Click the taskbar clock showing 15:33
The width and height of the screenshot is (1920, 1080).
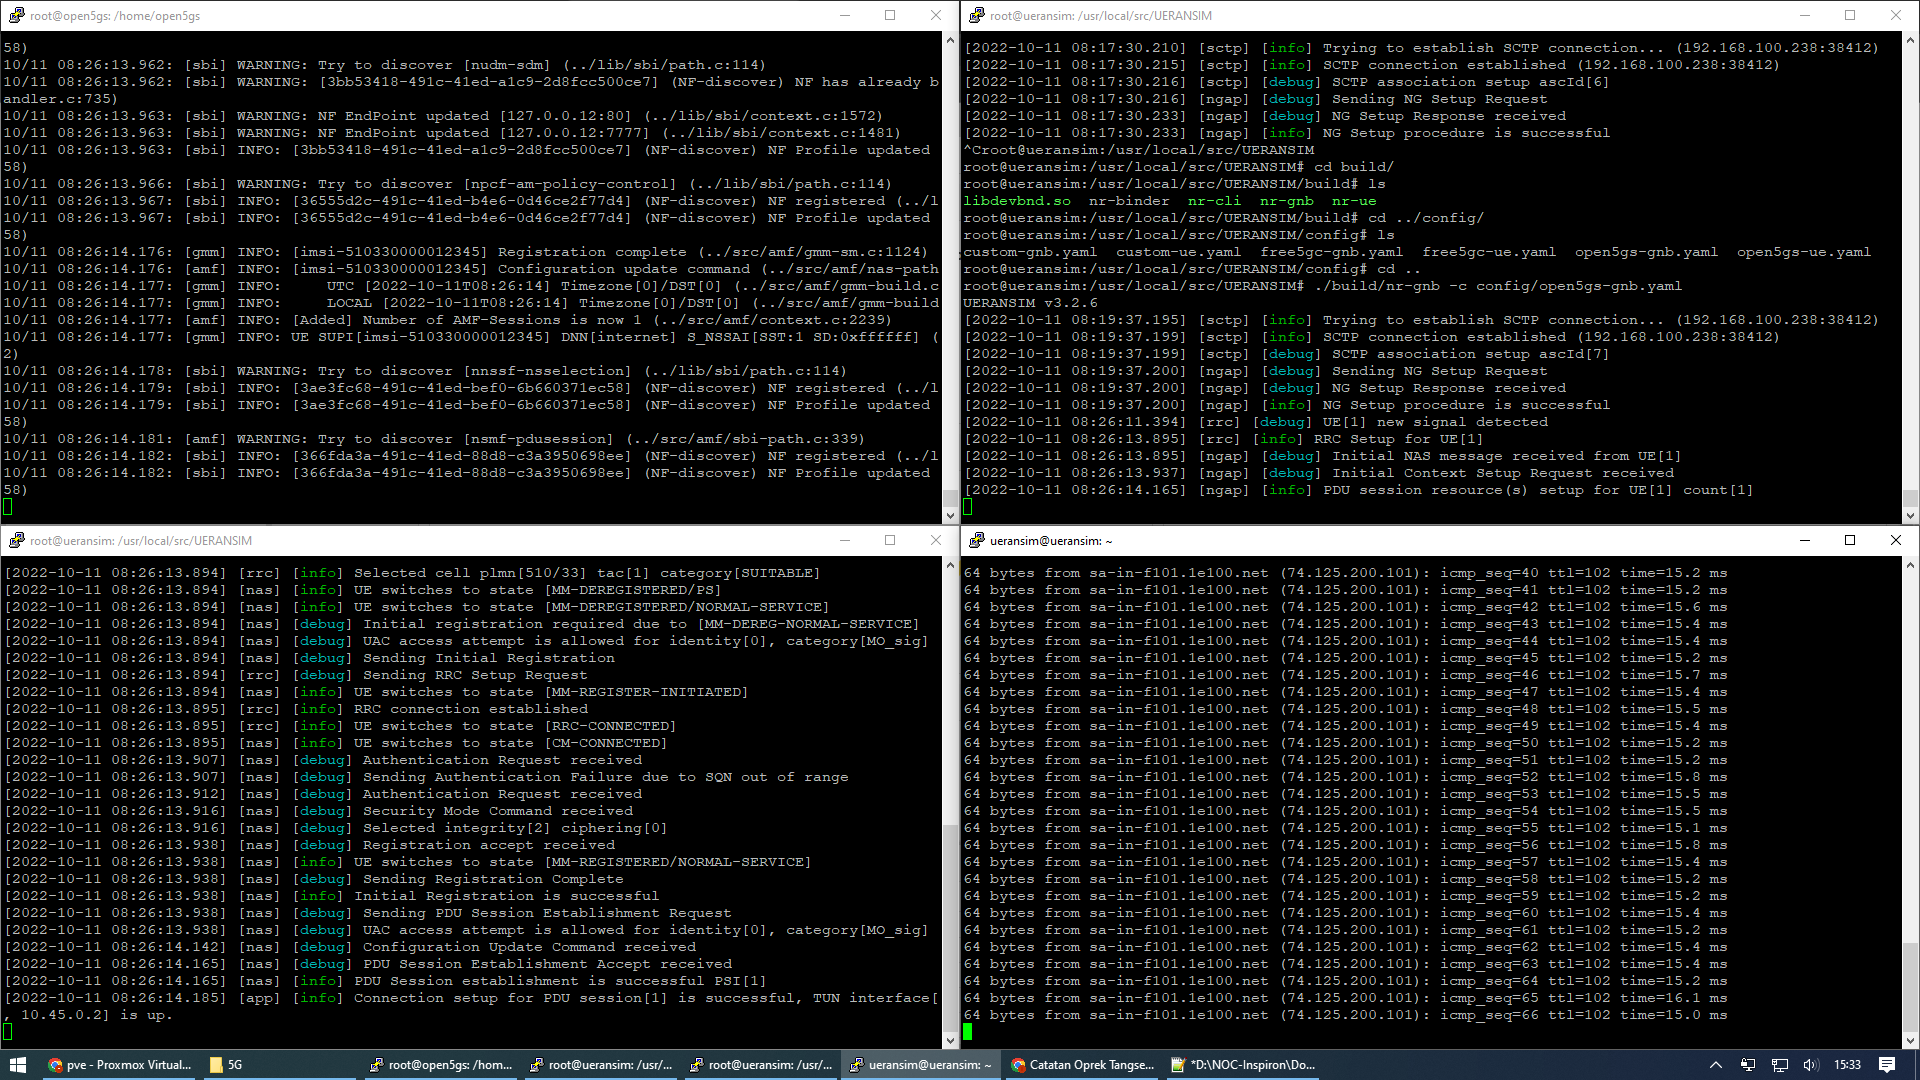pos(1846,1065)
